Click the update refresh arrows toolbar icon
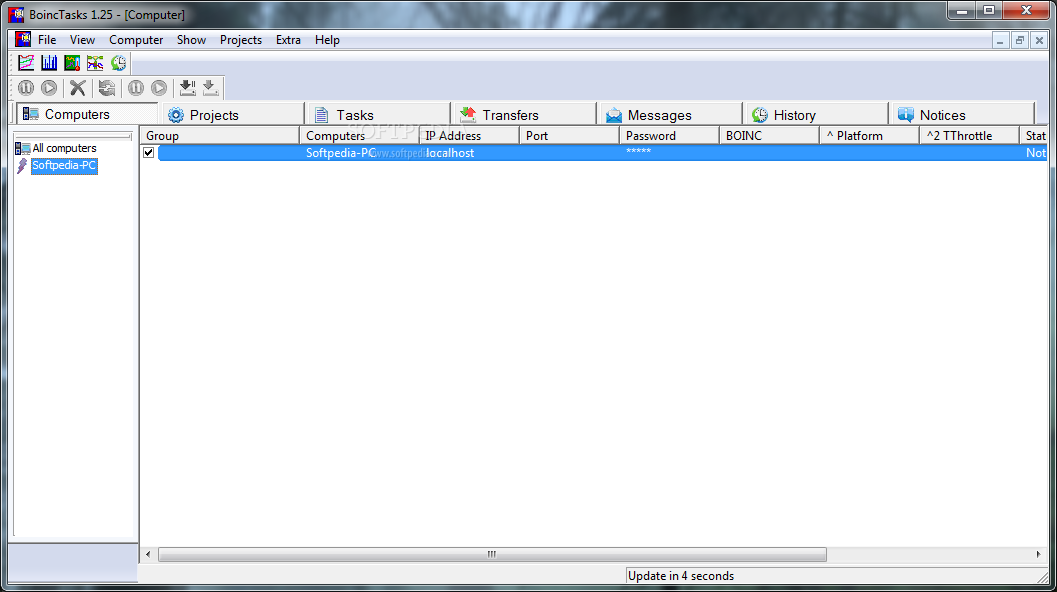Viewport: 1057px width, 592px height. click(107, 88)
